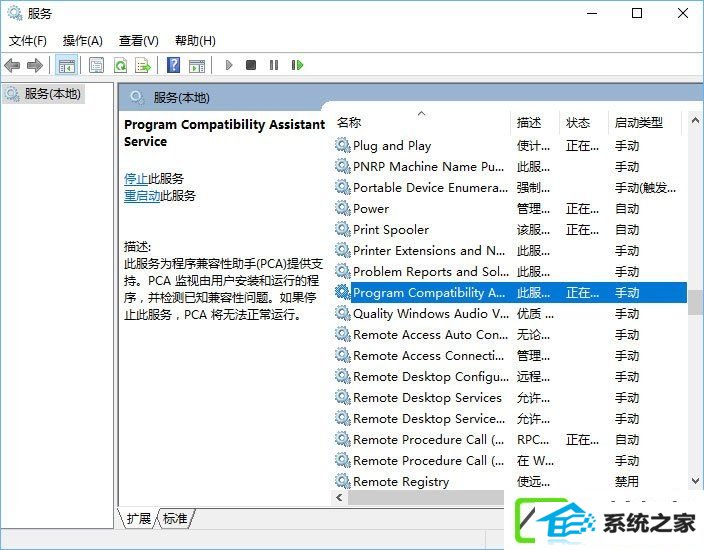Open the 查看(V) menu
Image resolution: width=704 pixels, height=550 pixels.
coord(139,41)
